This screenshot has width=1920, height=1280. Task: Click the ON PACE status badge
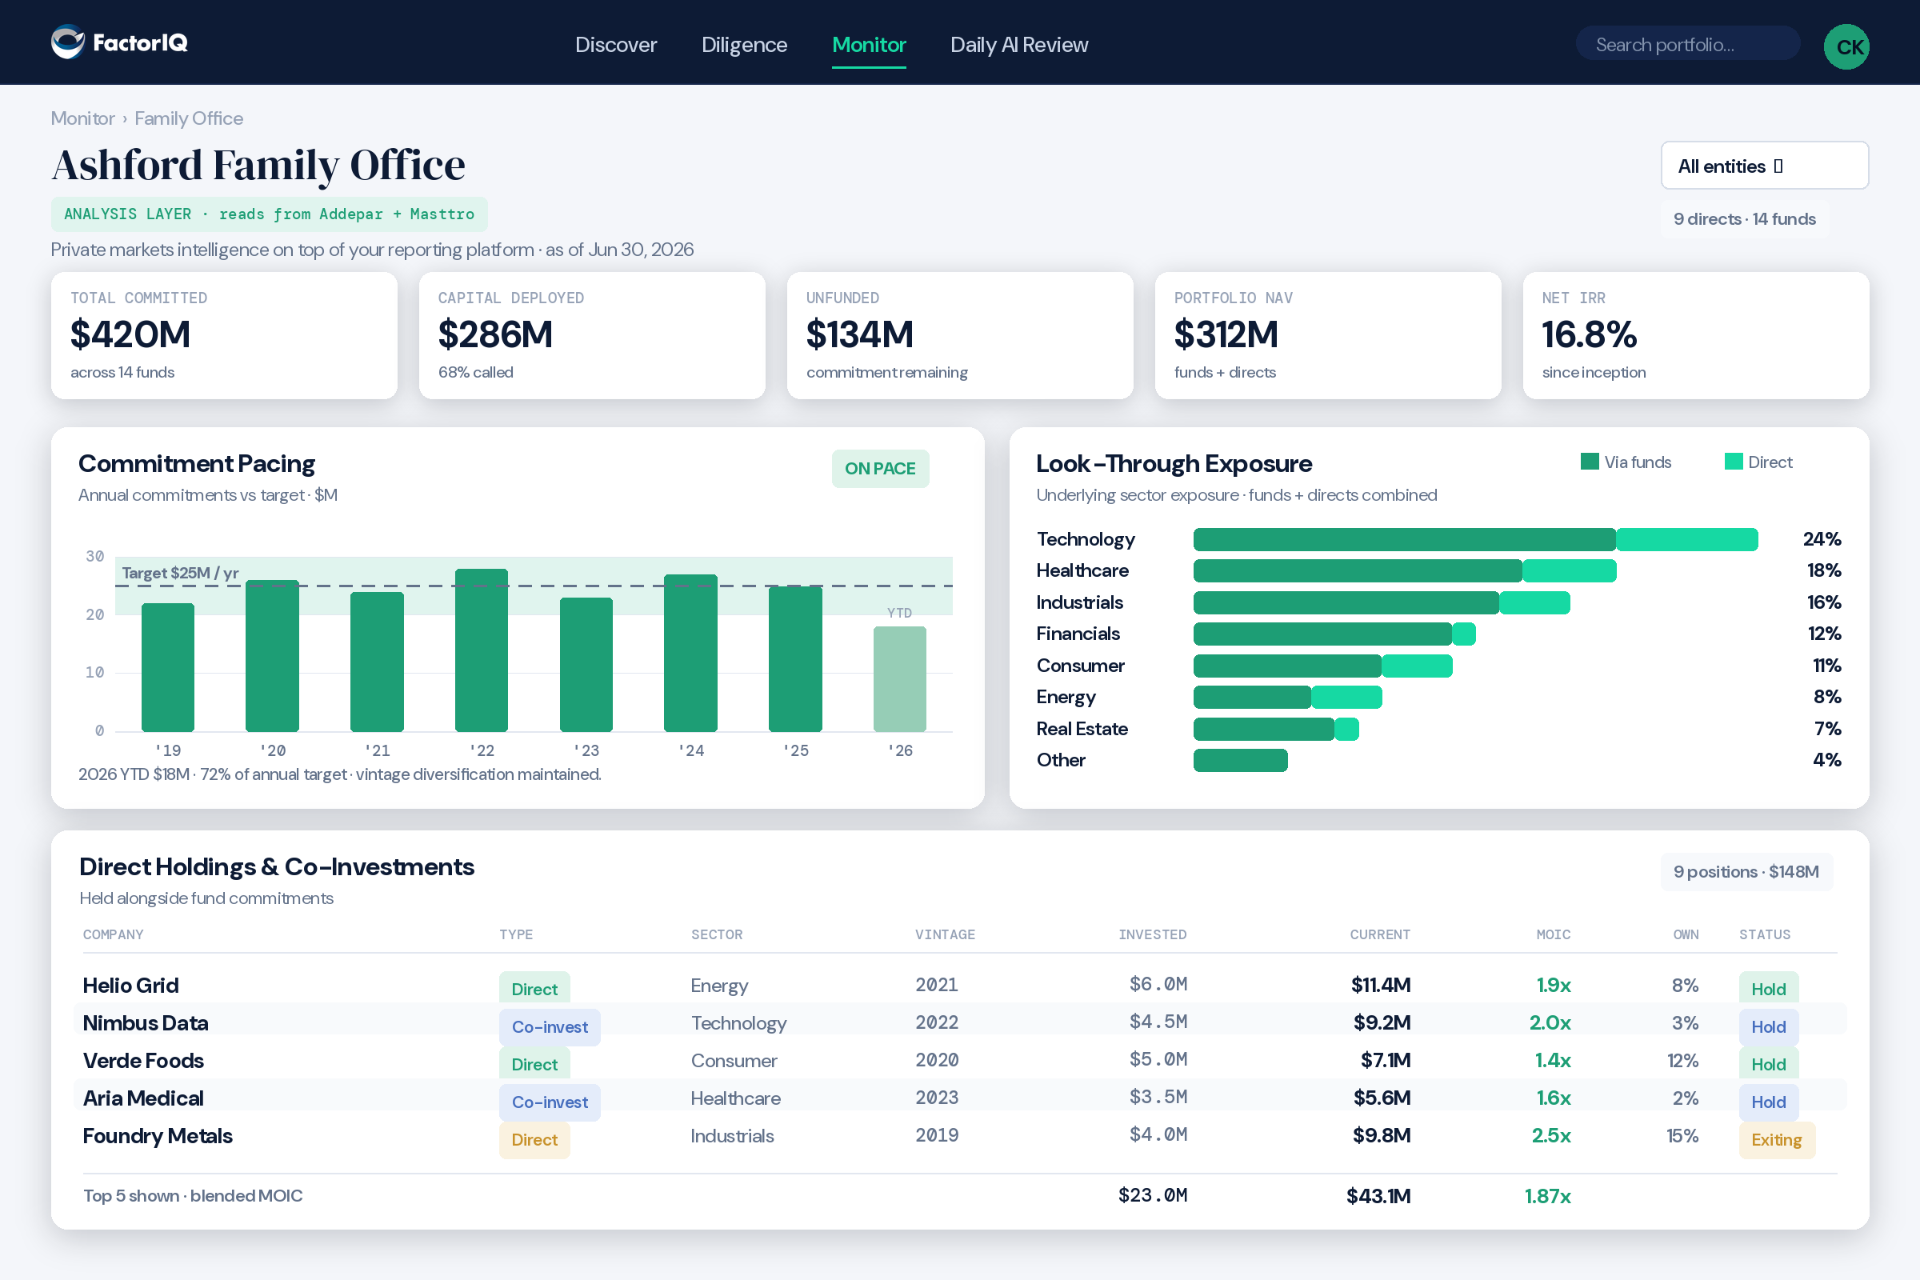coord(880,468)
